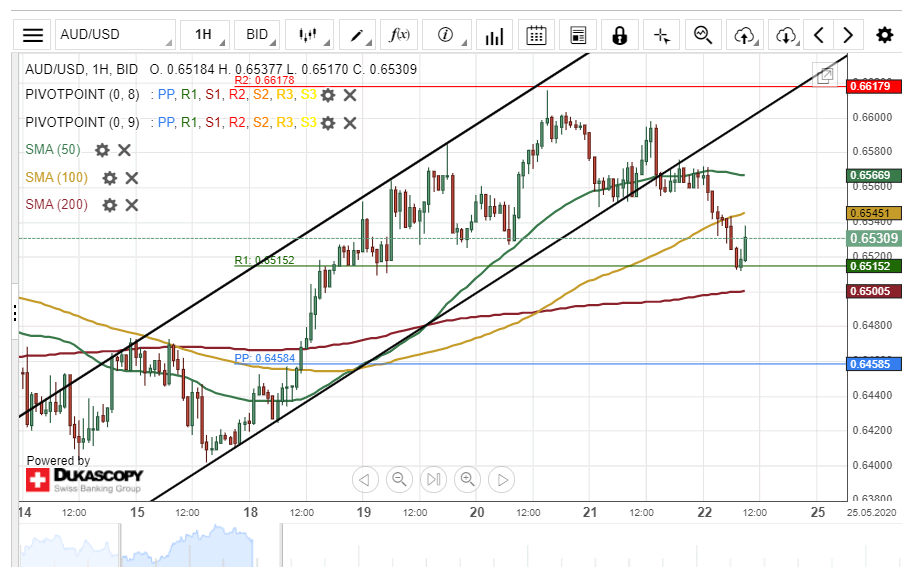907x574 pixels.
Task: Pop out the chart to new window
Action: (826, 75)
